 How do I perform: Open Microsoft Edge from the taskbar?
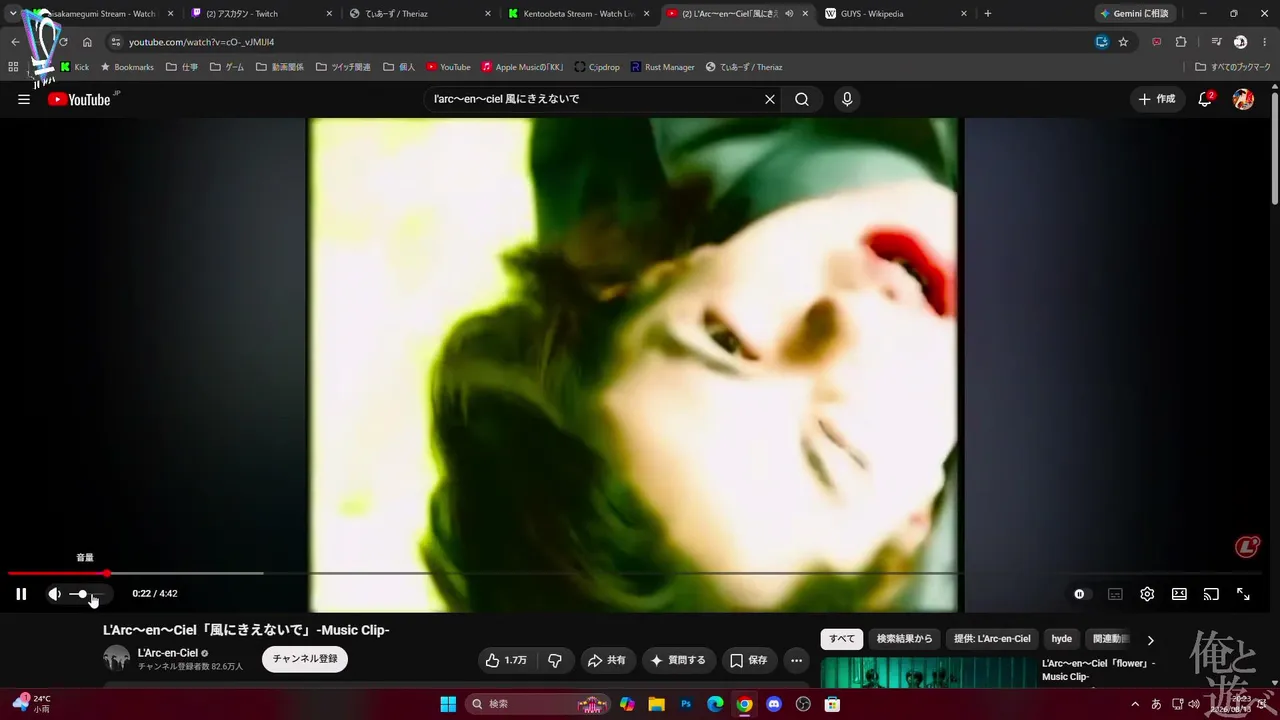click(715, 704)
